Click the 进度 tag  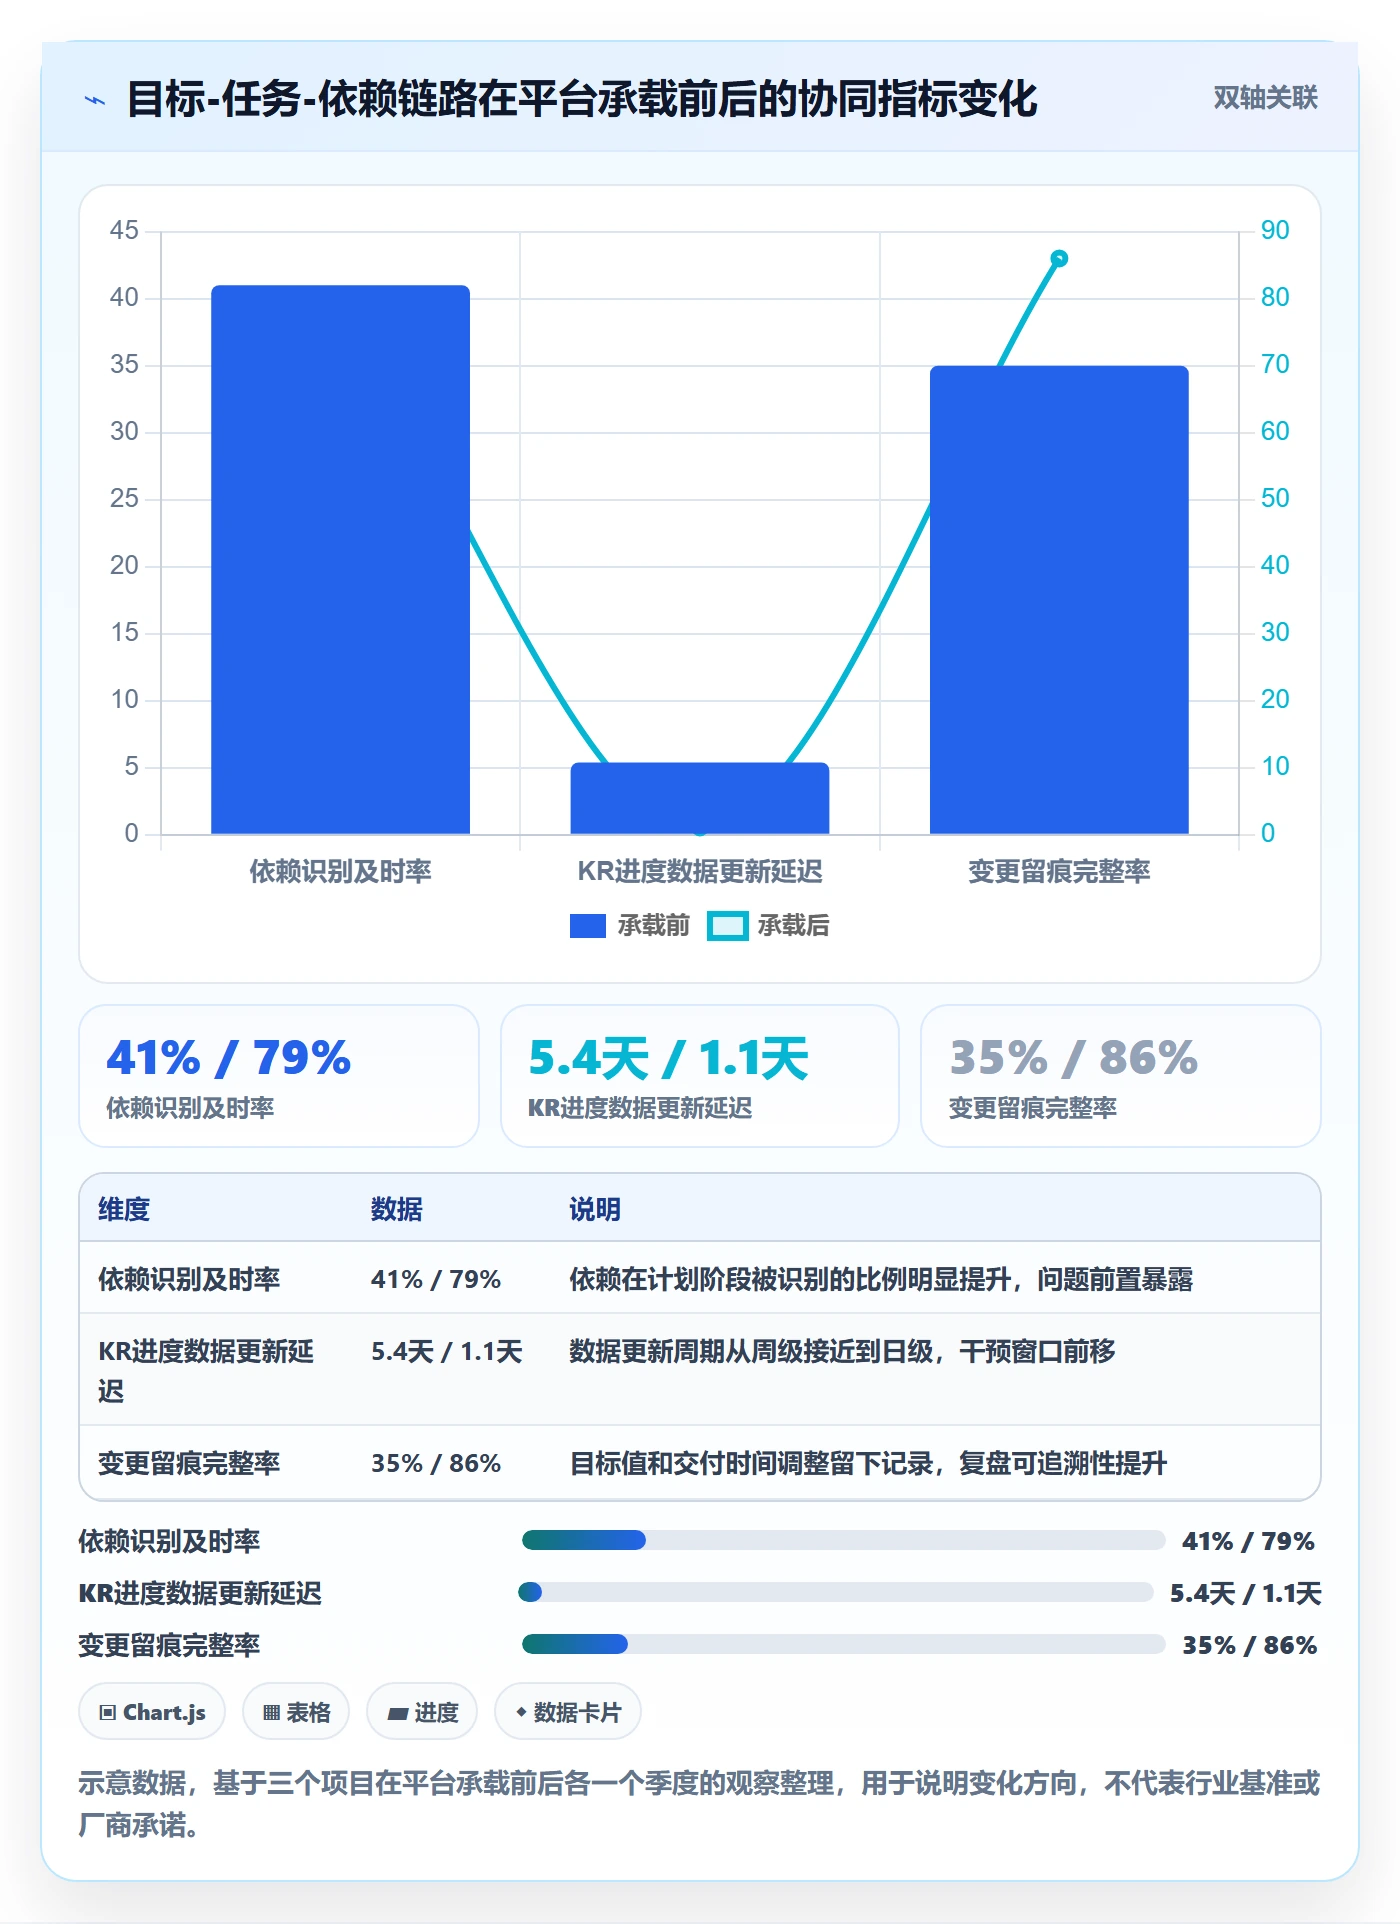click(x=422, y=1712)
